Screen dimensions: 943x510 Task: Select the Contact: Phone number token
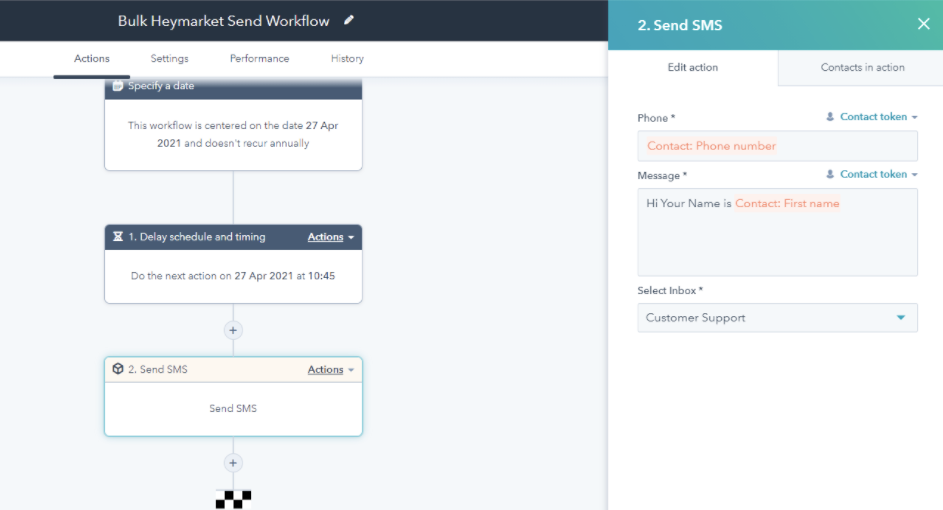(711, 146)
